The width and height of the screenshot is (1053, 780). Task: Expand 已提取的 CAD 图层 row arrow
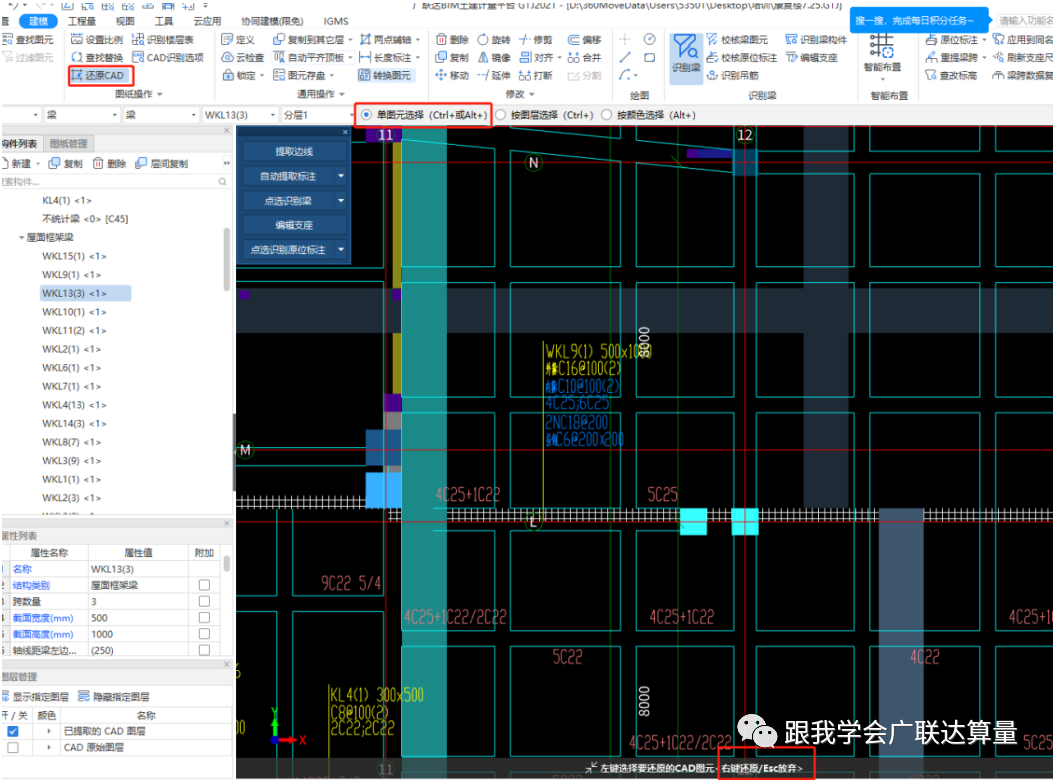click(49, 731)
